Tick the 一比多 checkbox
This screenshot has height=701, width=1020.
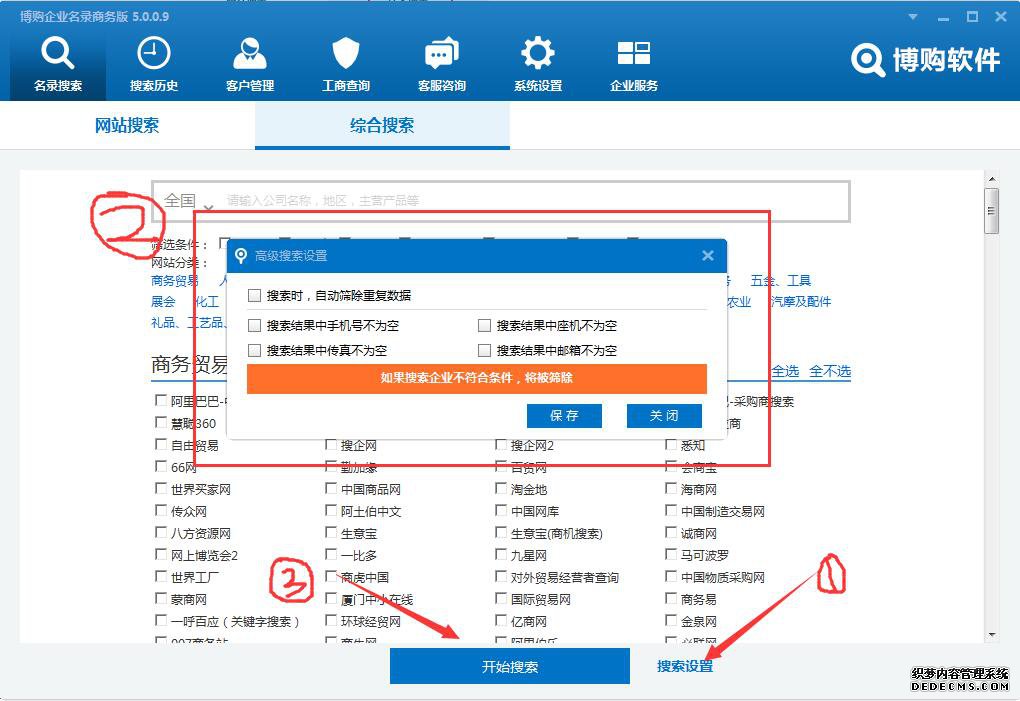tap(331, 555)
